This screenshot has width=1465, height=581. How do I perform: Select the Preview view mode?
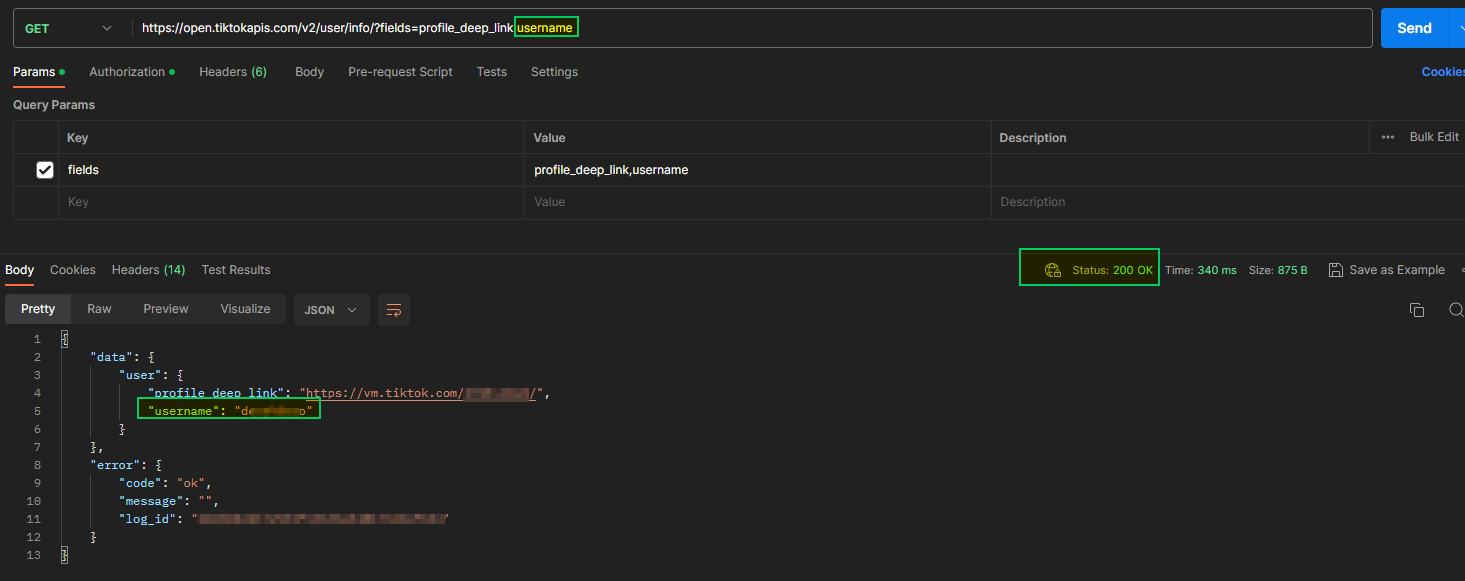coord(166,309)
